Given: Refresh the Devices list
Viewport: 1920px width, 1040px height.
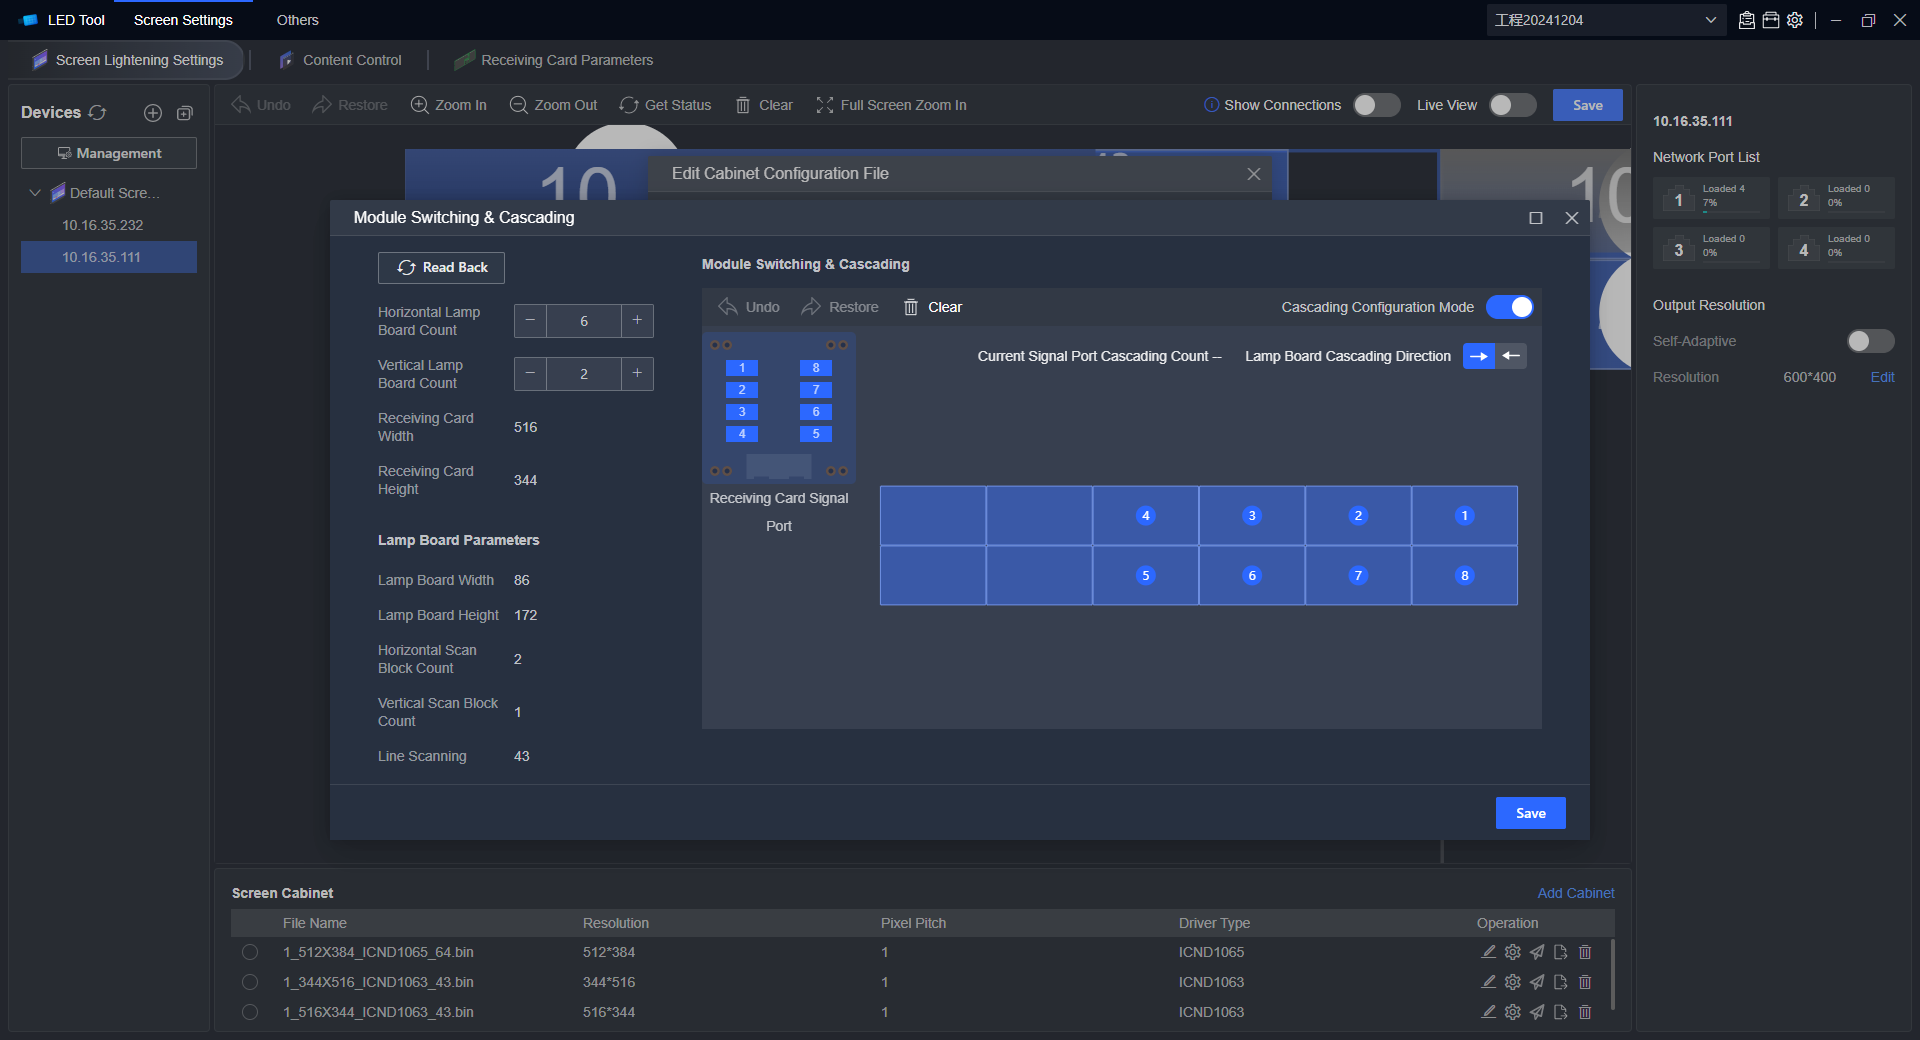Looking at the screenshot, I should [97, 113].
